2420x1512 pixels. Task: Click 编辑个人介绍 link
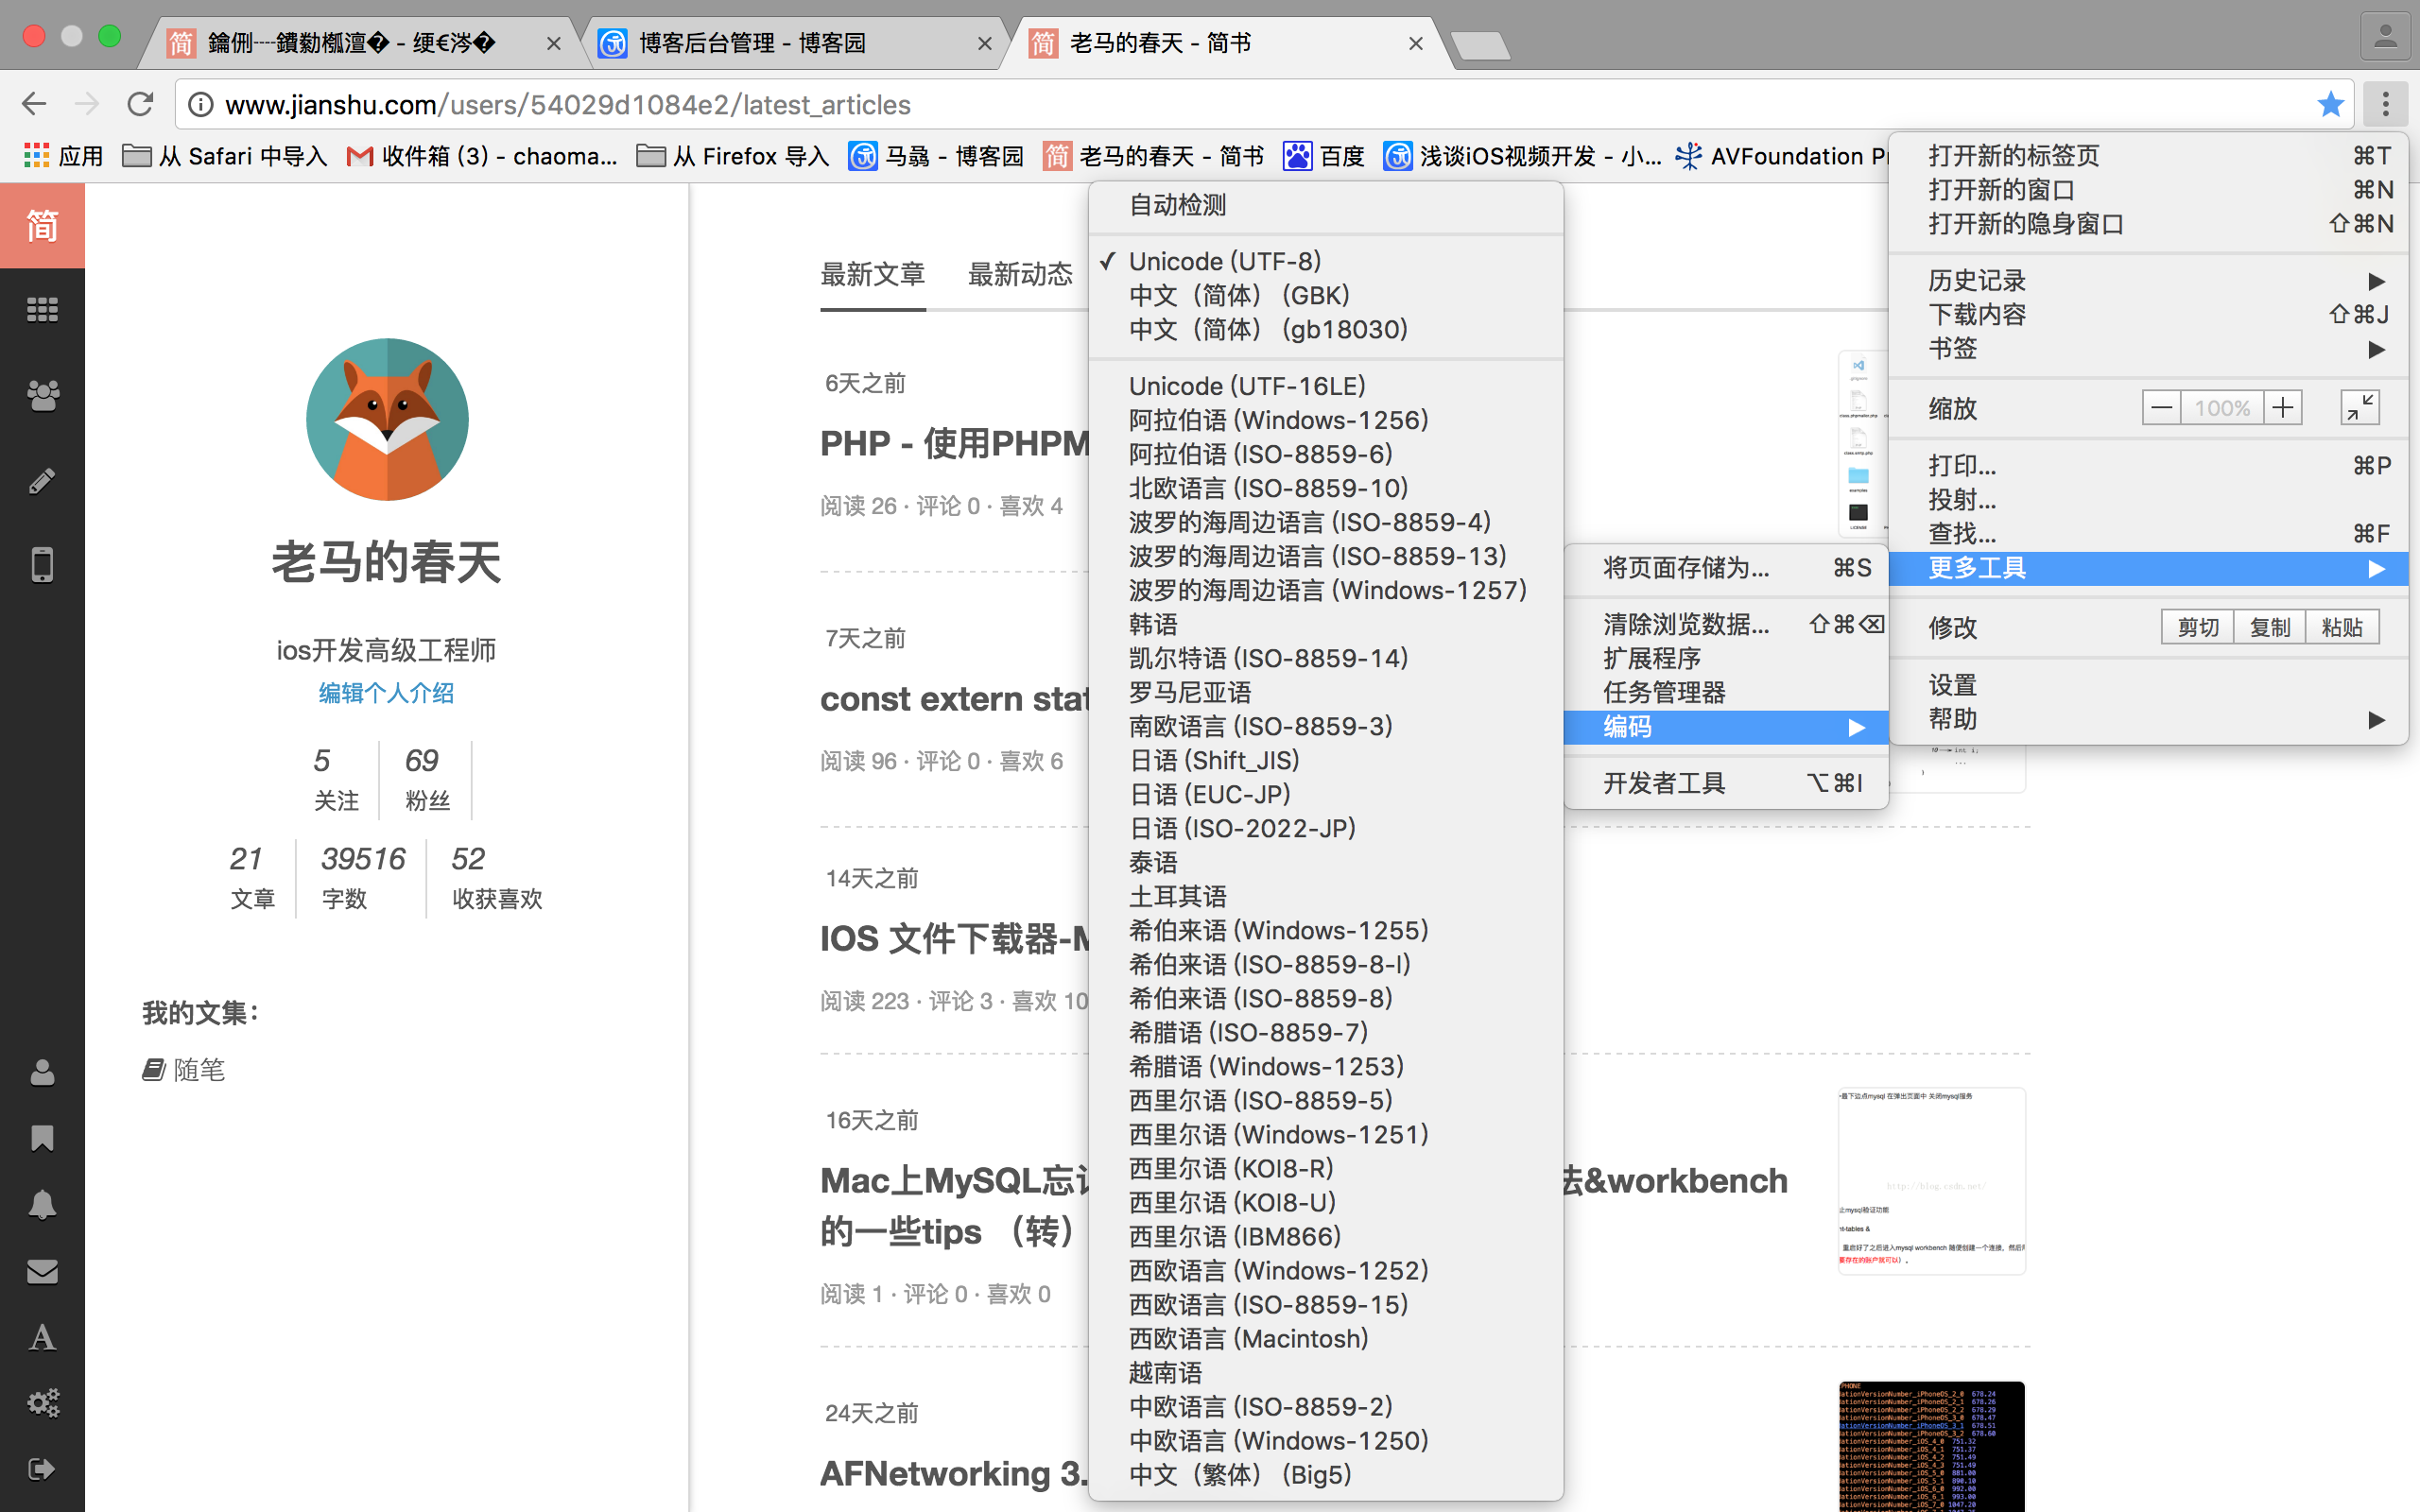(386, 693)
